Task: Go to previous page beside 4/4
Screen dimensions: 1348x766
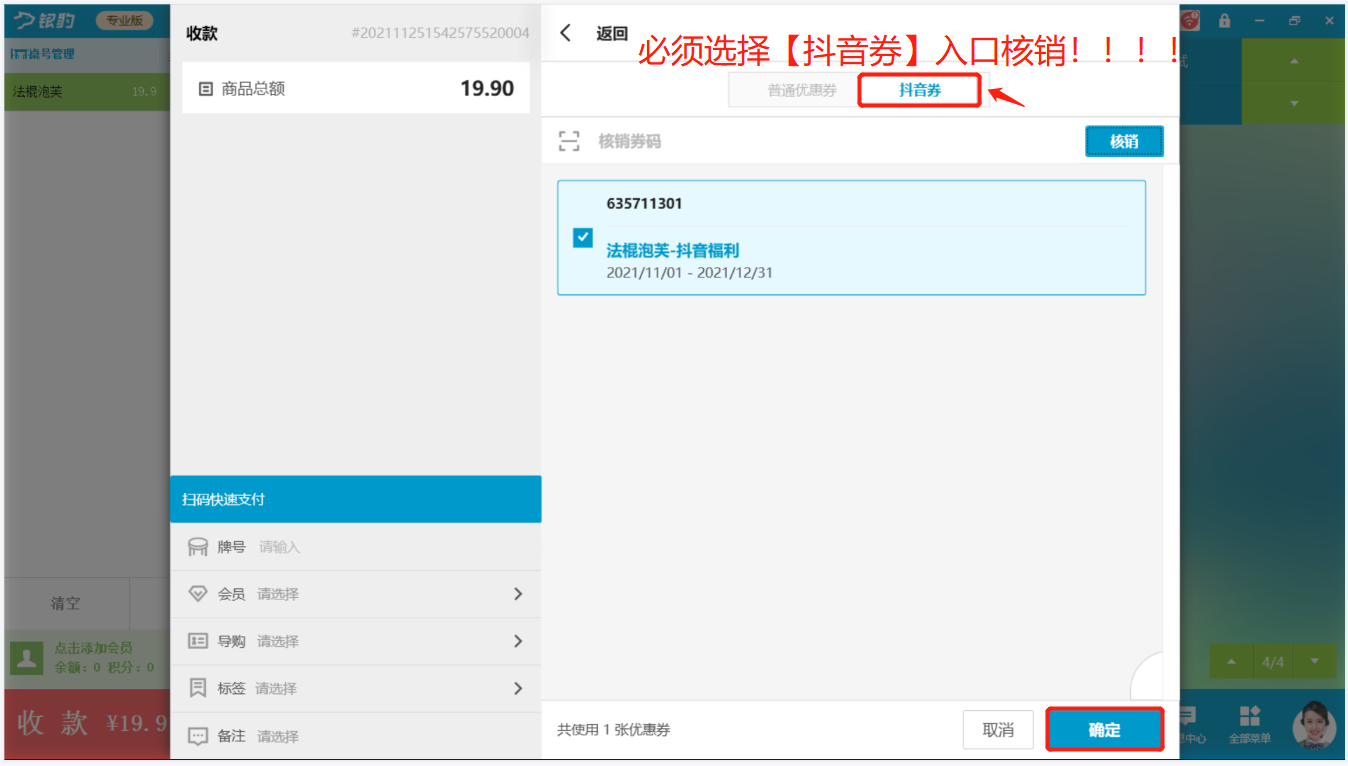Action: click(x=1231, y=662)
